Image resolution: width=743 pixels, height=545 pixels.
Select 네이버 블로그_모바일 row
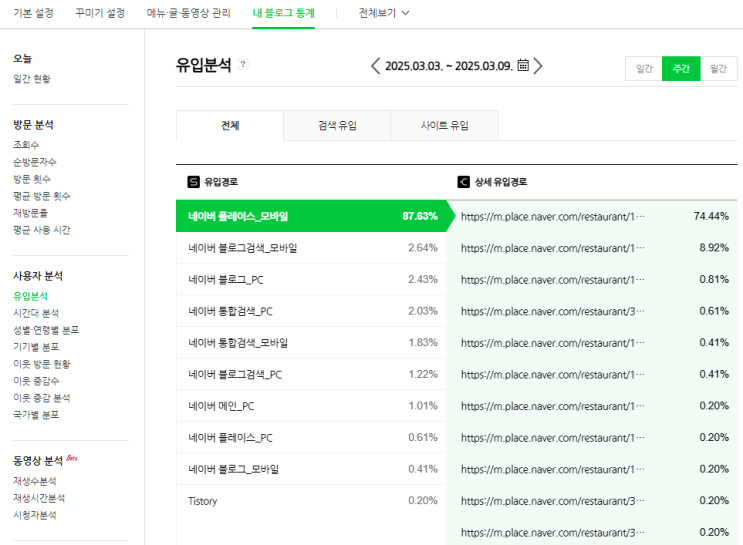point(311,469)
